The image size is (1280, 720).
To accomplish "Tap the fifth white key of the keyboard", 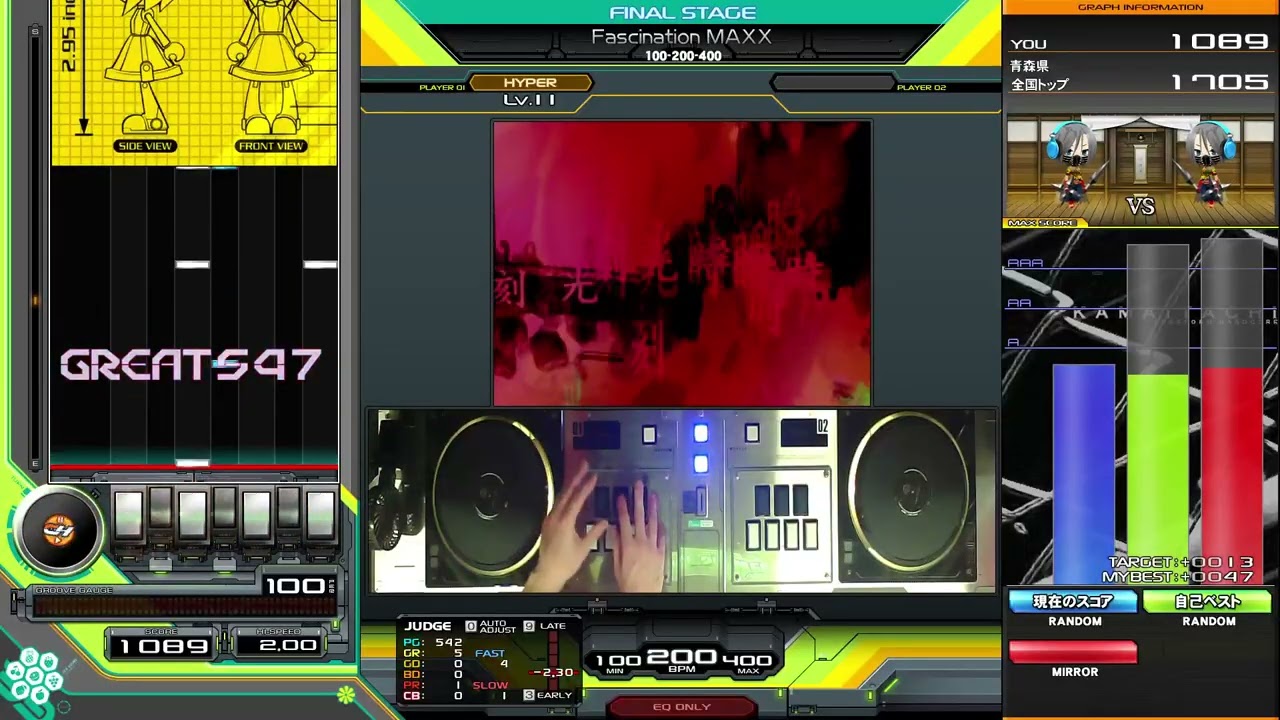I will coord(256,515).
